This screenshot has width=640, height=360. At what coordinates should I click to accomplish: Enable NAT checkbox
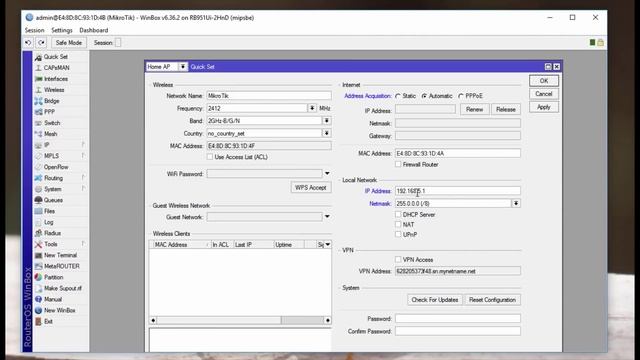(398, 224)
